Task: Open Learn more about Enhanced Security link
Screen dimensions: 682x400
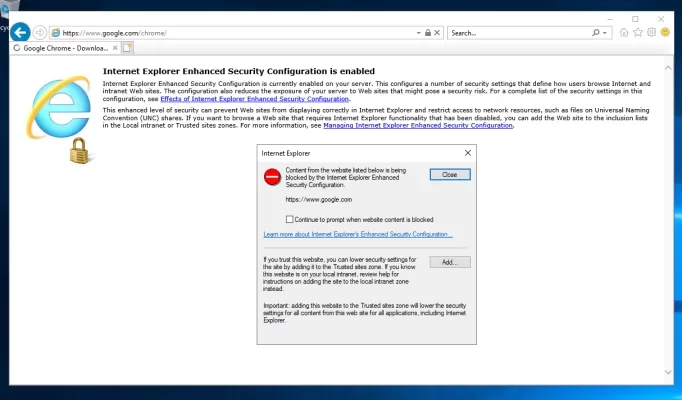Action: (357, 234)
